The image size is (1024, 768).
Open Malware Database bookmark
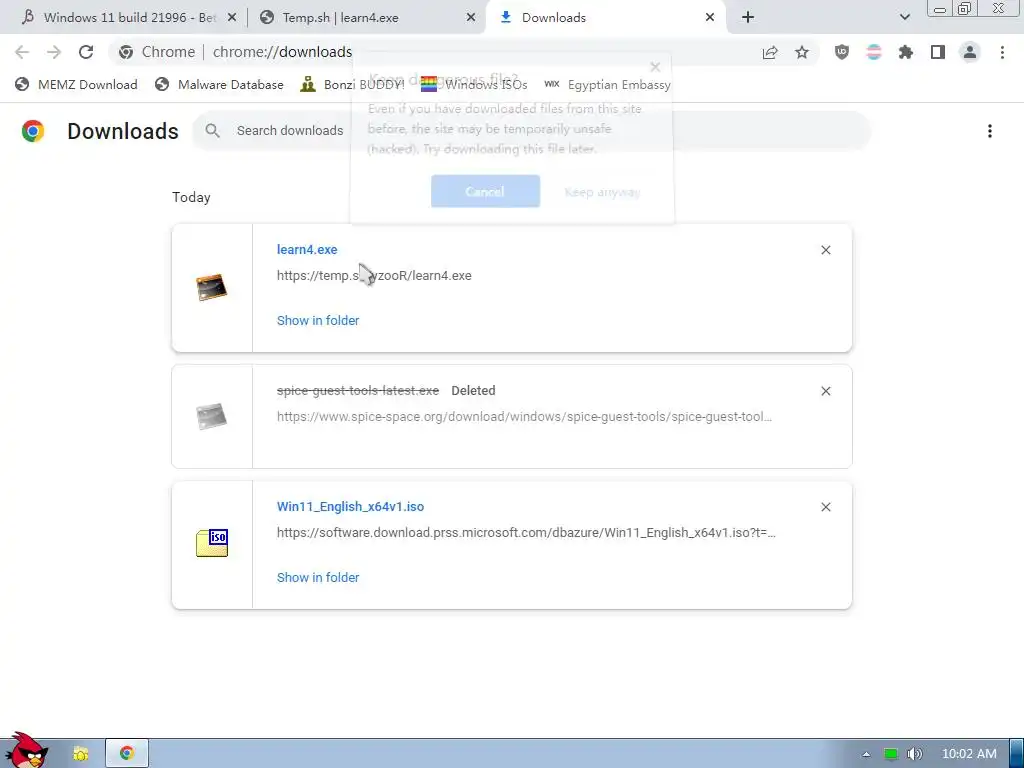point(219,84)
